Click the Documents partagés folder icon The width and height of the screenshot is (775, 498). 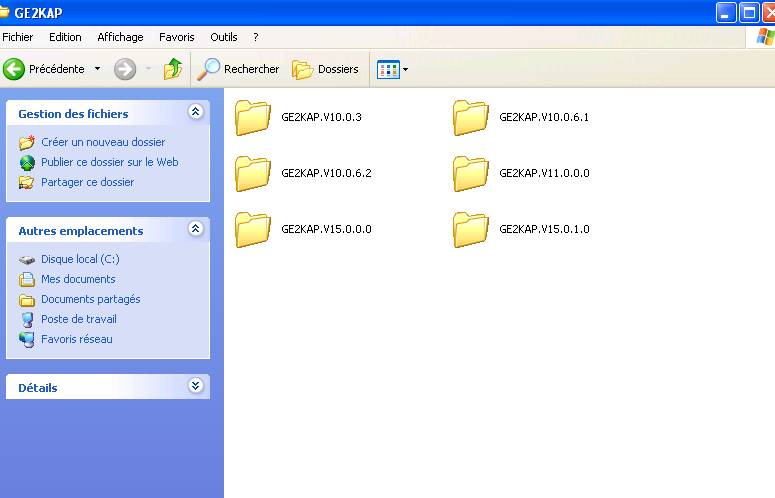pos(27,300)
